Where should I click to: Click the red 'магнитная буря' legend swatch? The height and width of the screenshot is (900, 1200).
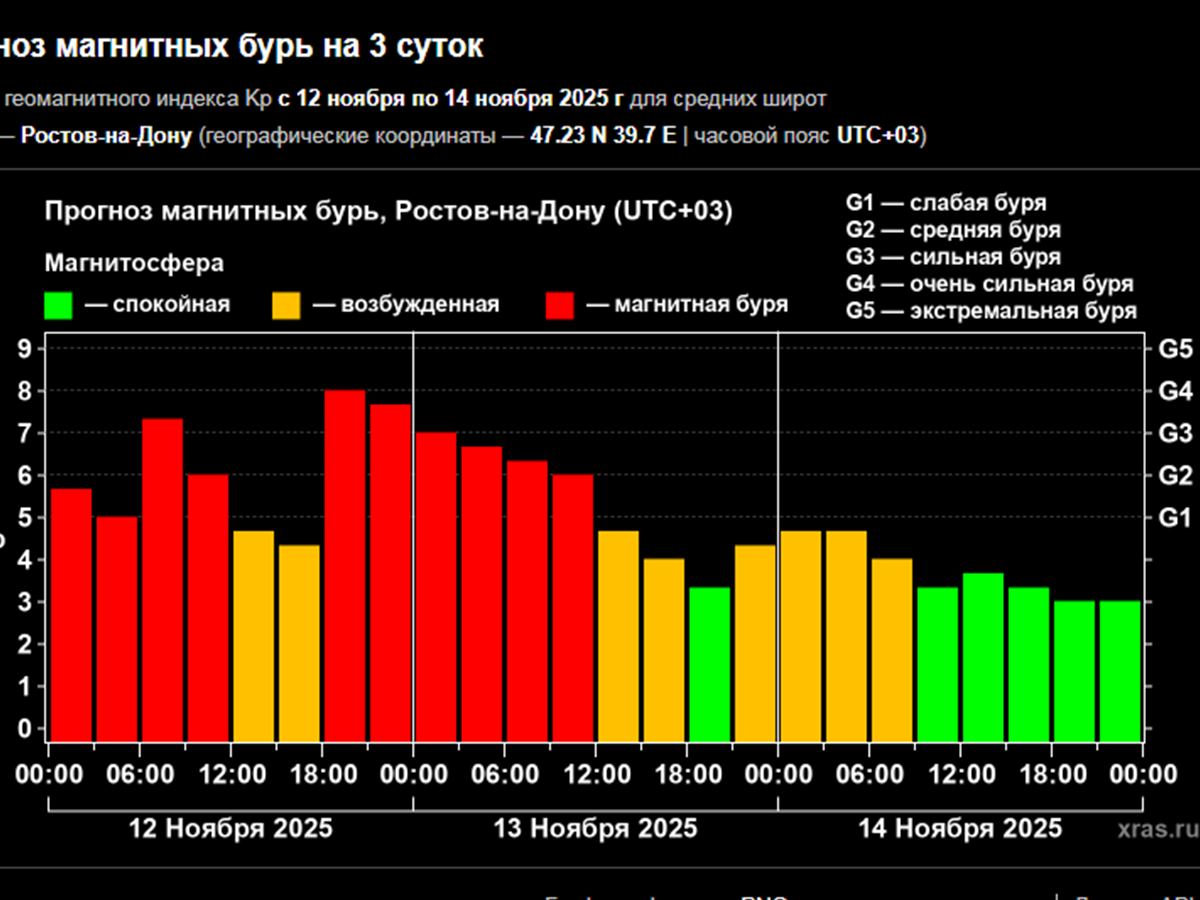pyautogui.click(x=560, y=305)
